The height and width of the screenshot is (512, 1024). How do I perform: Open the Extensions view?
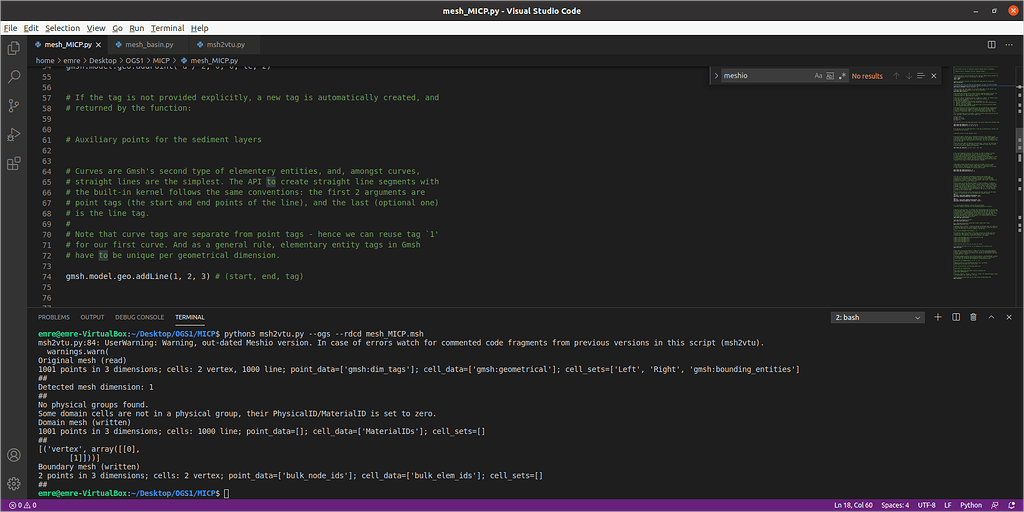click(x=13, y=163)
